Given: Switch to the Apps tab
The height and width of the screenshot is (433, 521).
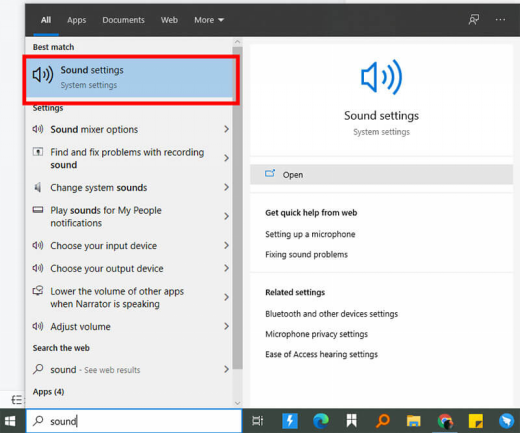Looking at the screenshot, I should (x=76, y=20).
